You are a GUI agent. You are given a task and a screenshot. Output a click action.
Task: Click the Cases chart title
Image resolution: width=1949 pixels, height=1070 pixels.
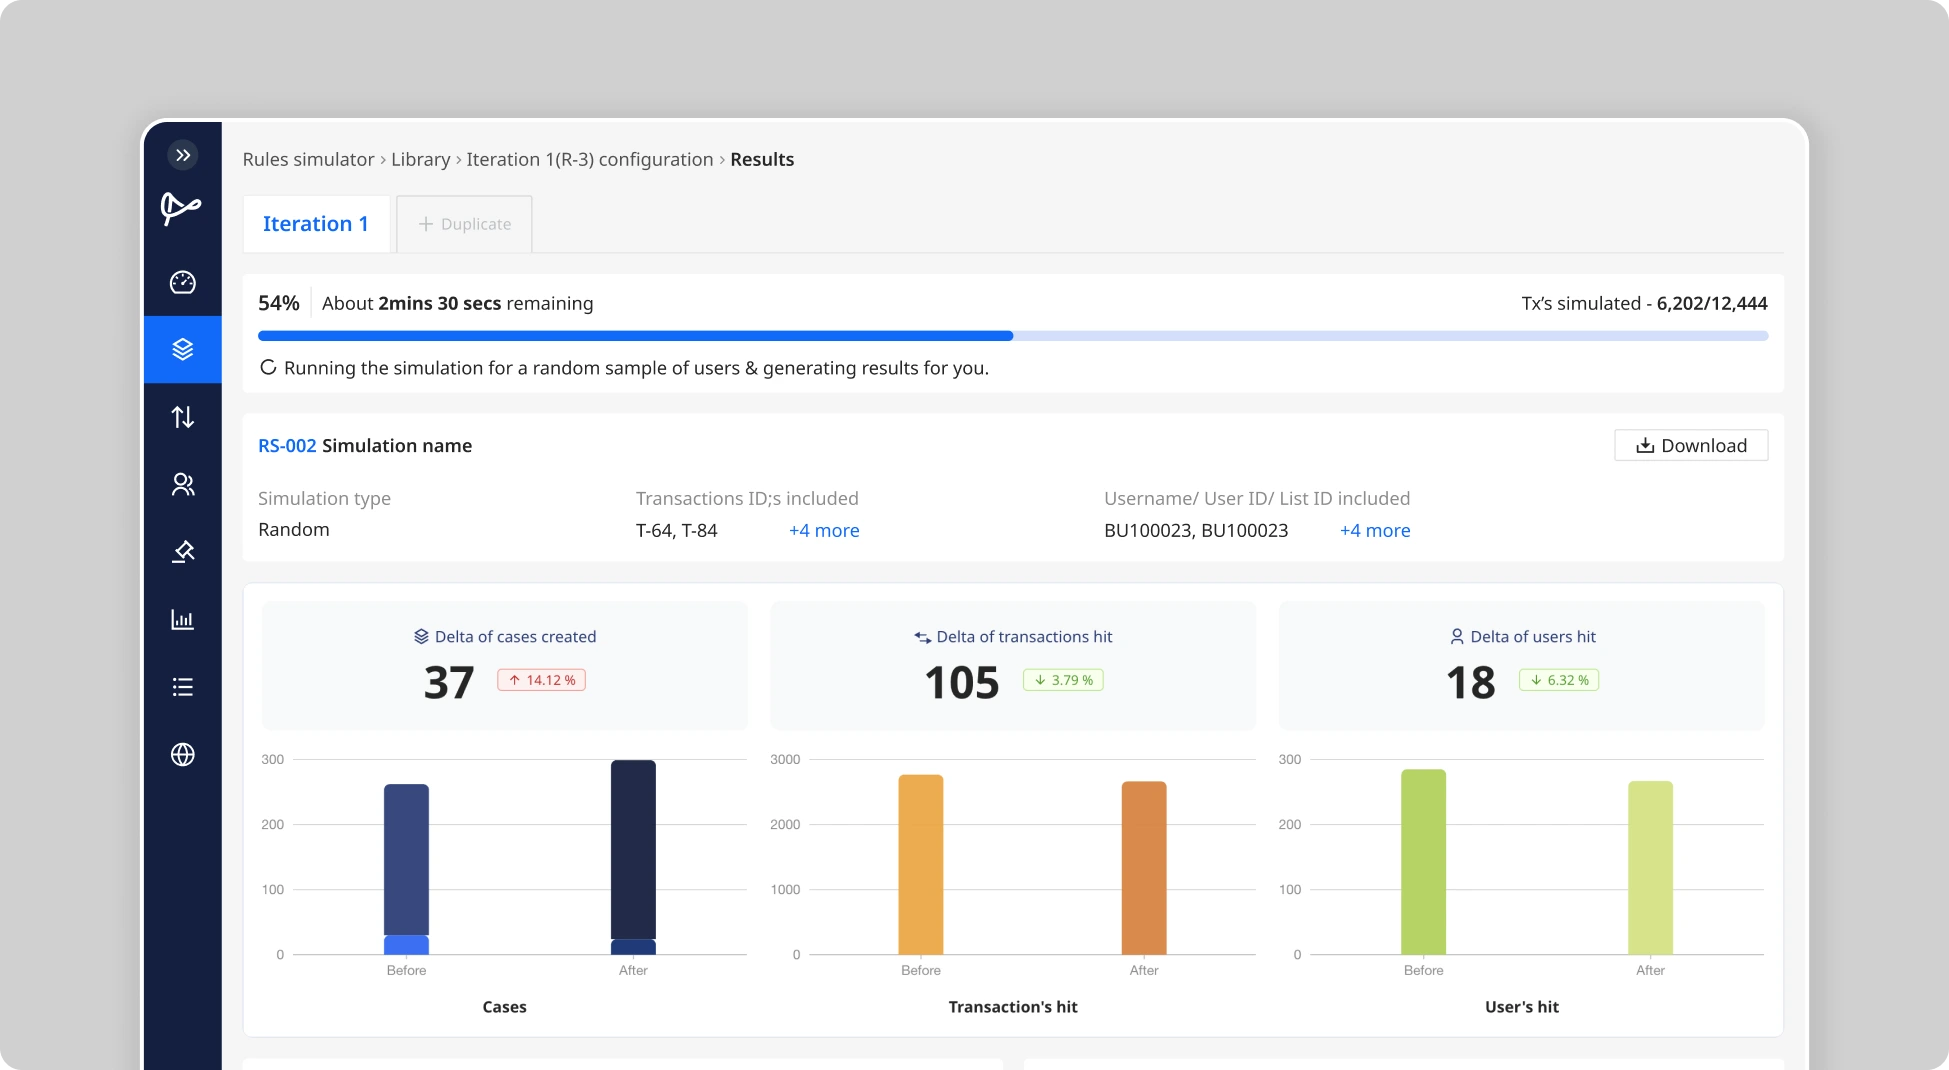pos(504,1007)
